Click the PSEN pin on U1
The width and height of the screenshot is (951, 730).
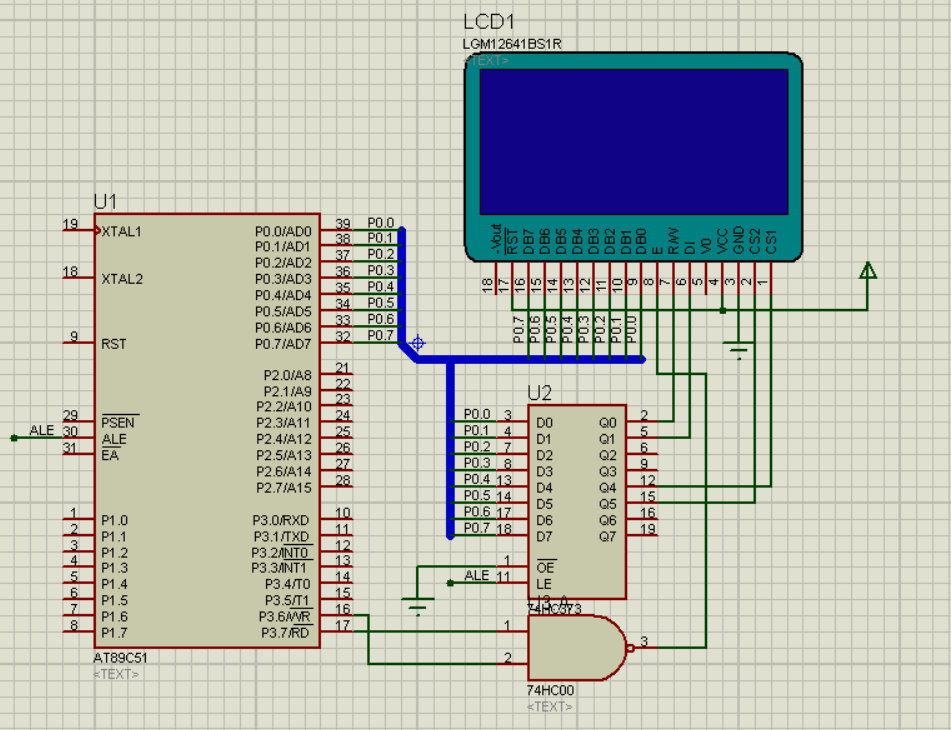point(79,421)
